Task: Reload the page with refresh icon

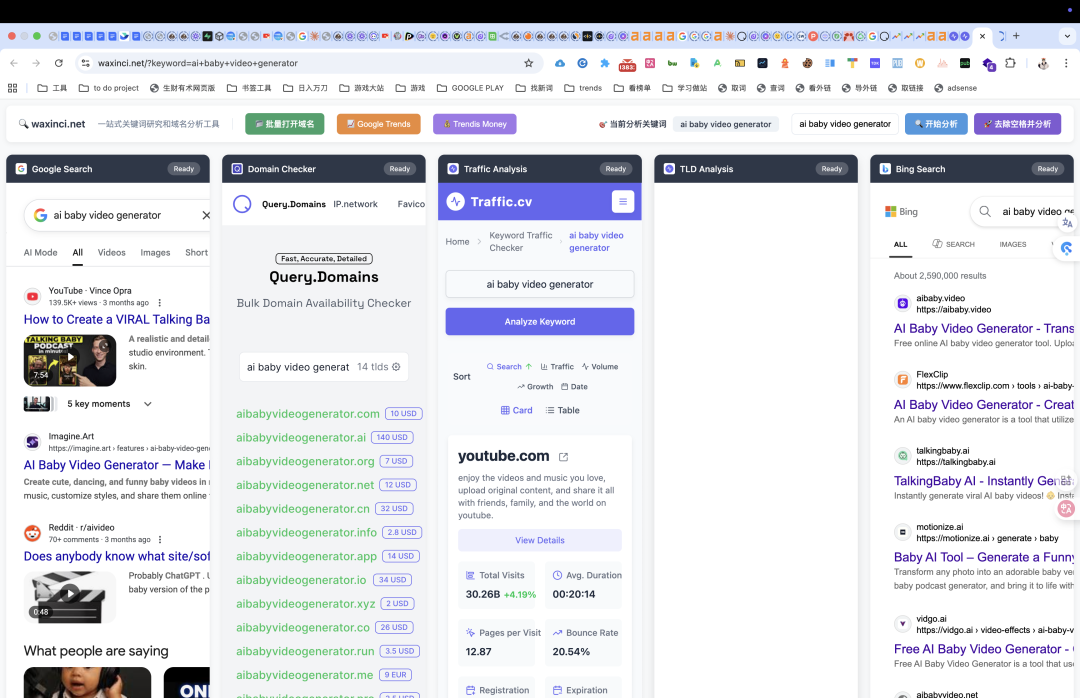Action: tap(59, 63)
